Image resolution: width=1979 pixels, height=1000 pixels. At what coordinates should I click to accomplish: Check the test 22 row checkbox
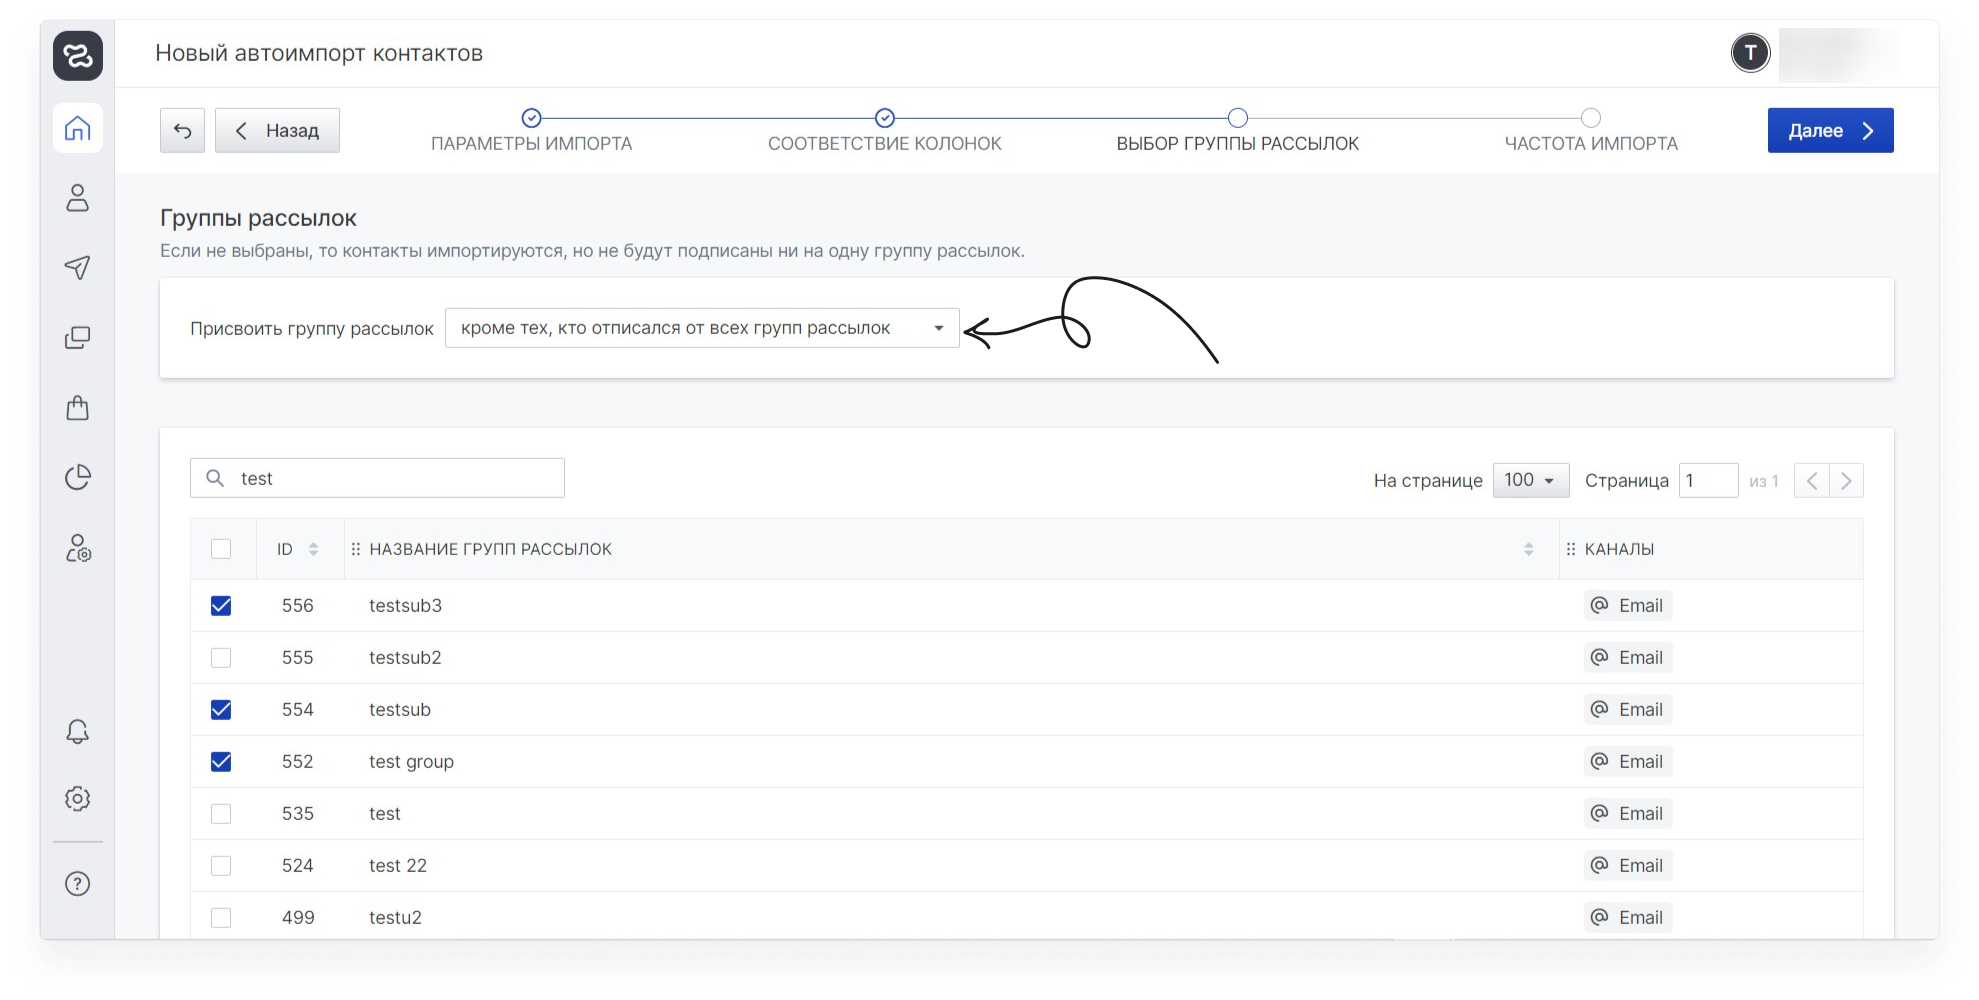click(x=221, y=866)
